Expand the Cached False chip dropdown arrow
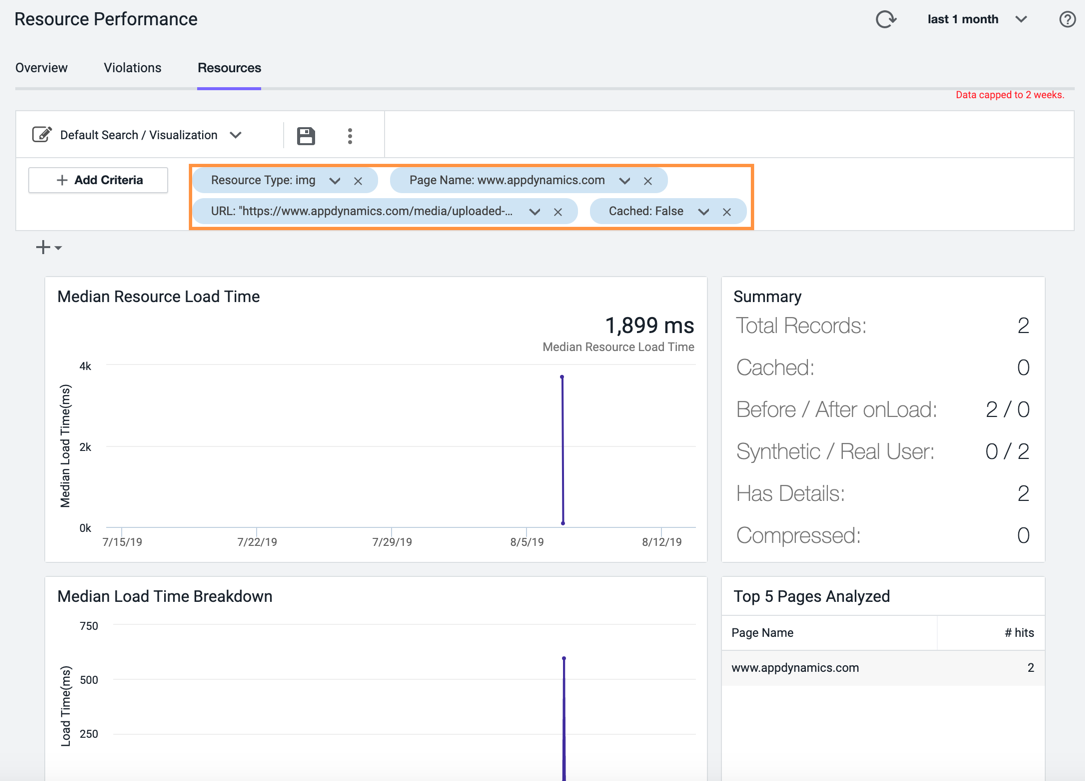 (x=704, y=212)
